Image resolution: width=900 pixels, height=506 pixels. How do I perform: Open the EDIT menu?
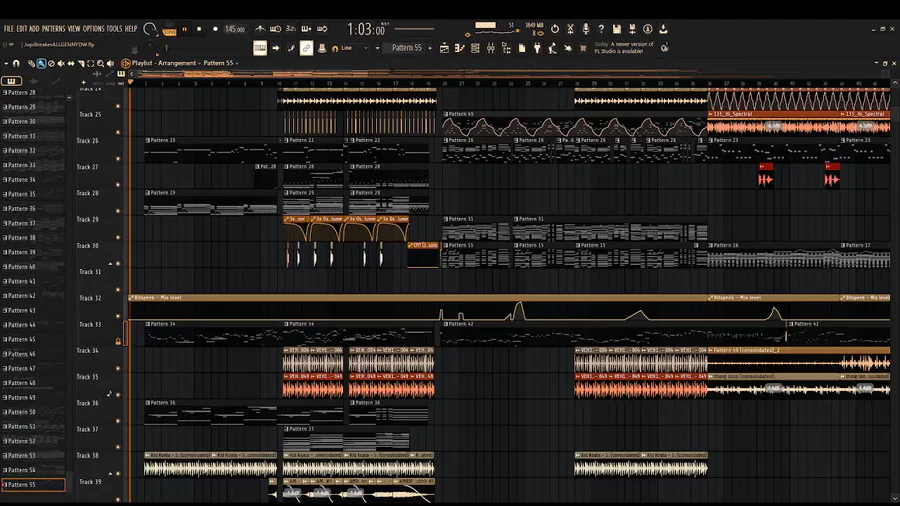22,29
